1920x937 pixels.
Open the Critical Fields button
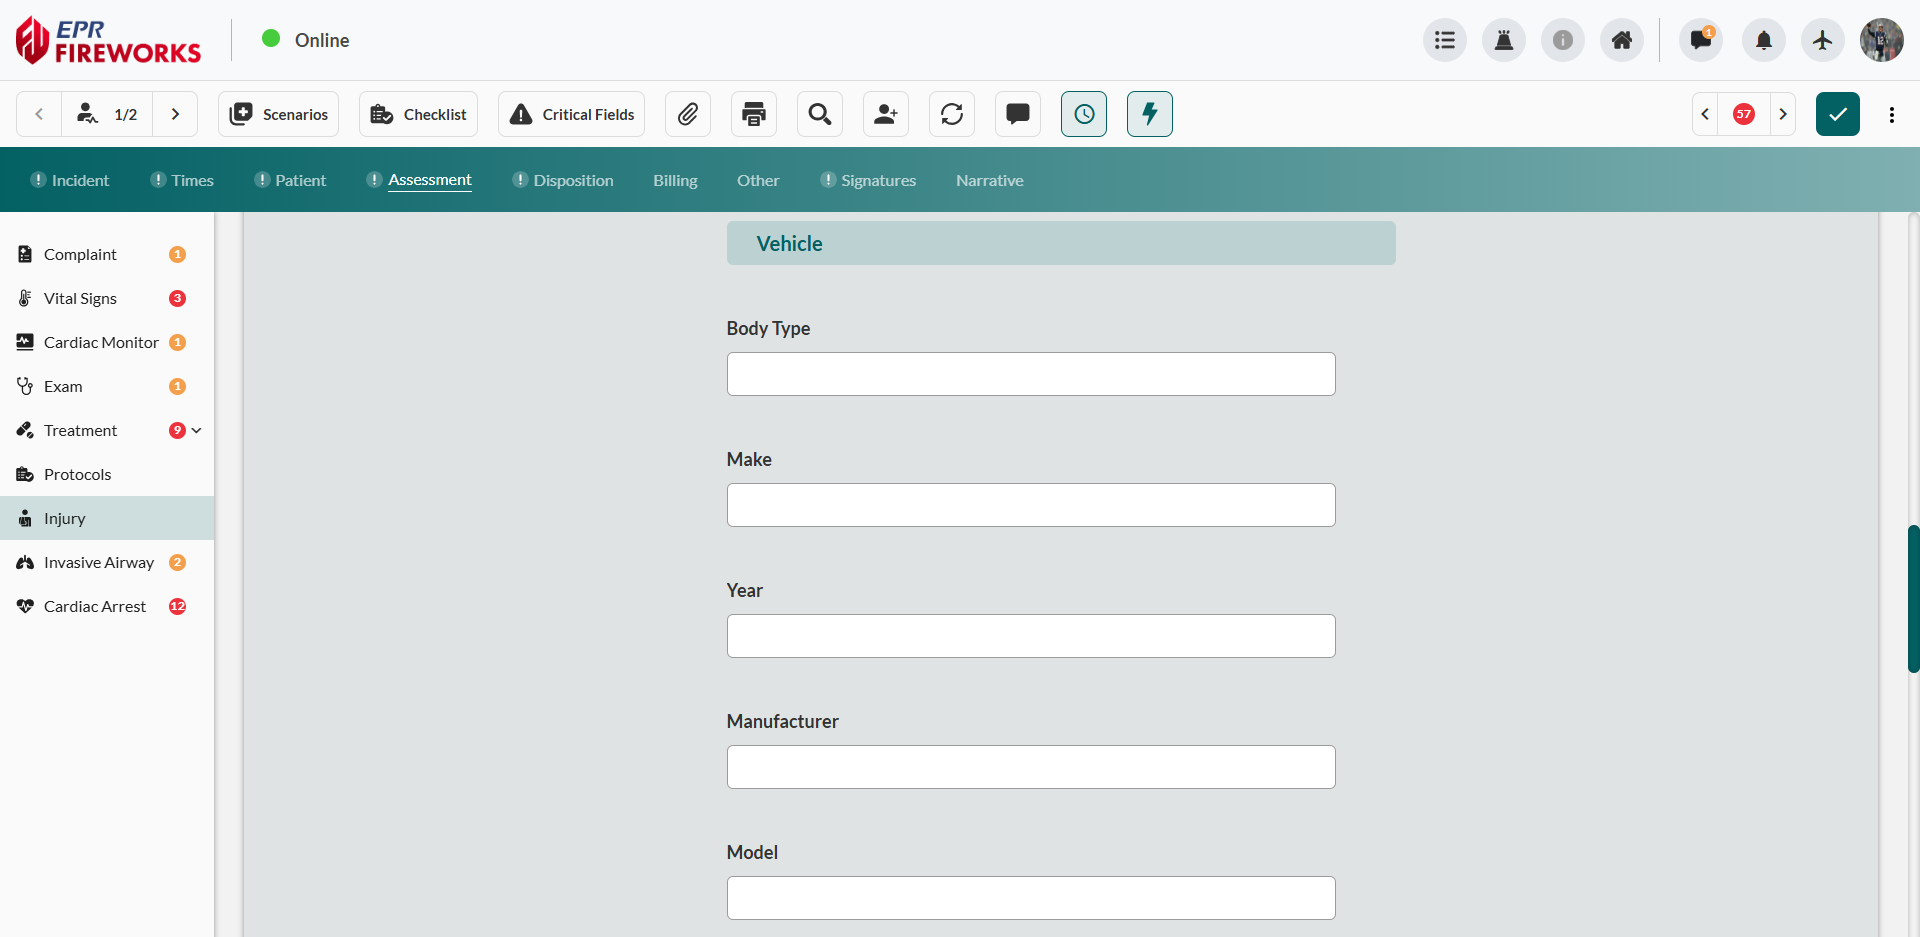(x=572, y=114)
